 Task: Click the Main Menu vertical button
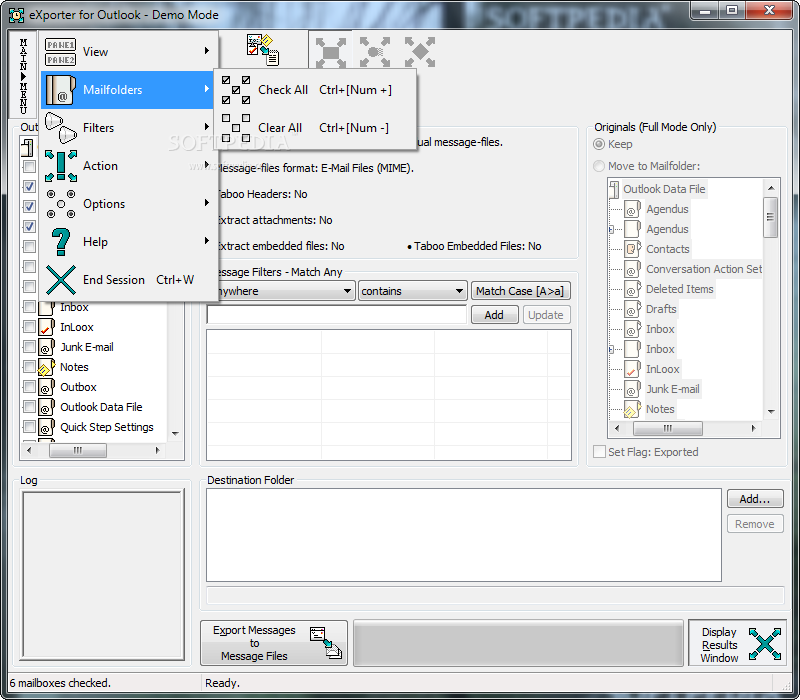(23, 76)
